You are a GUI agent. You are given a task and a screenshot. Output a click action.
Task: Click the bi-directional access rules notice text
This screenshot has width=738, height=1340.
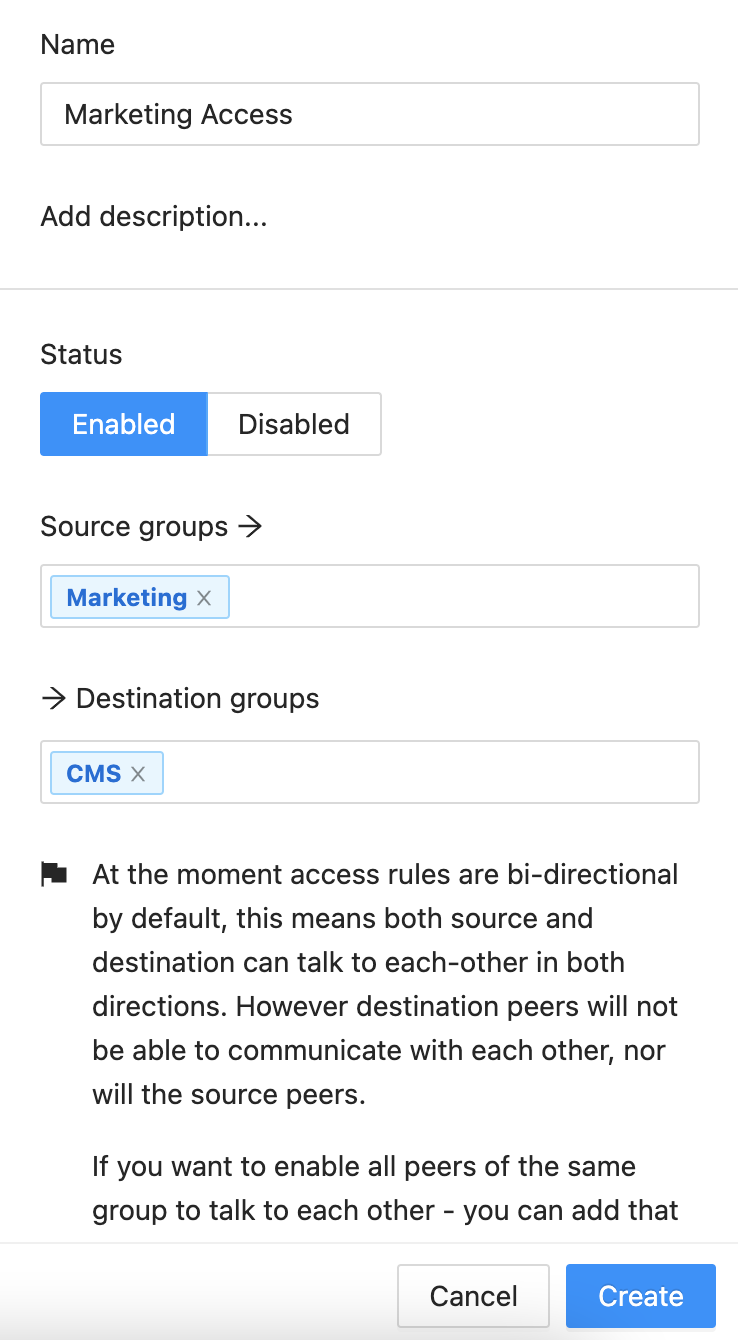[x=385, y=984]
